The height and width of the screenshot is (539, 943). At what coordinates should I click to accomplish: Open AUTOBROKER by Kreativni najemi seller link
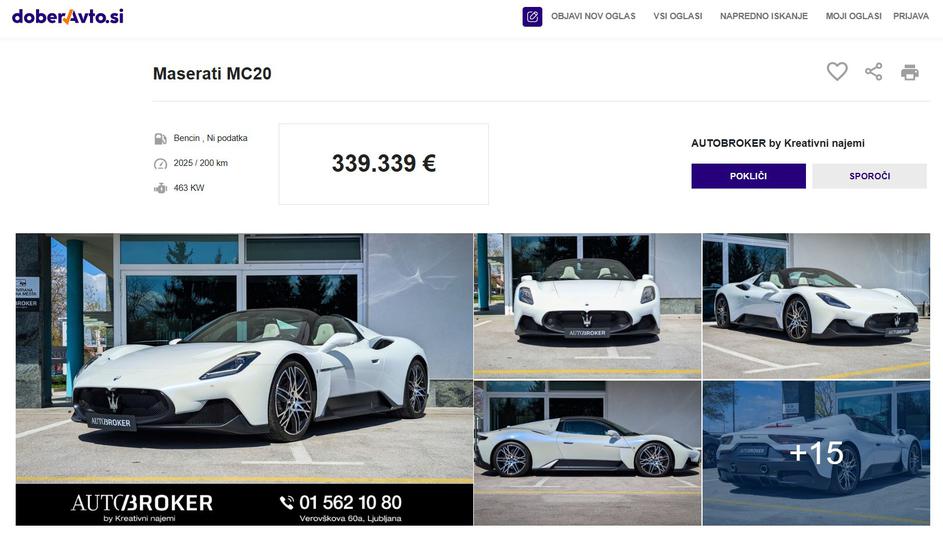[778, 143]
